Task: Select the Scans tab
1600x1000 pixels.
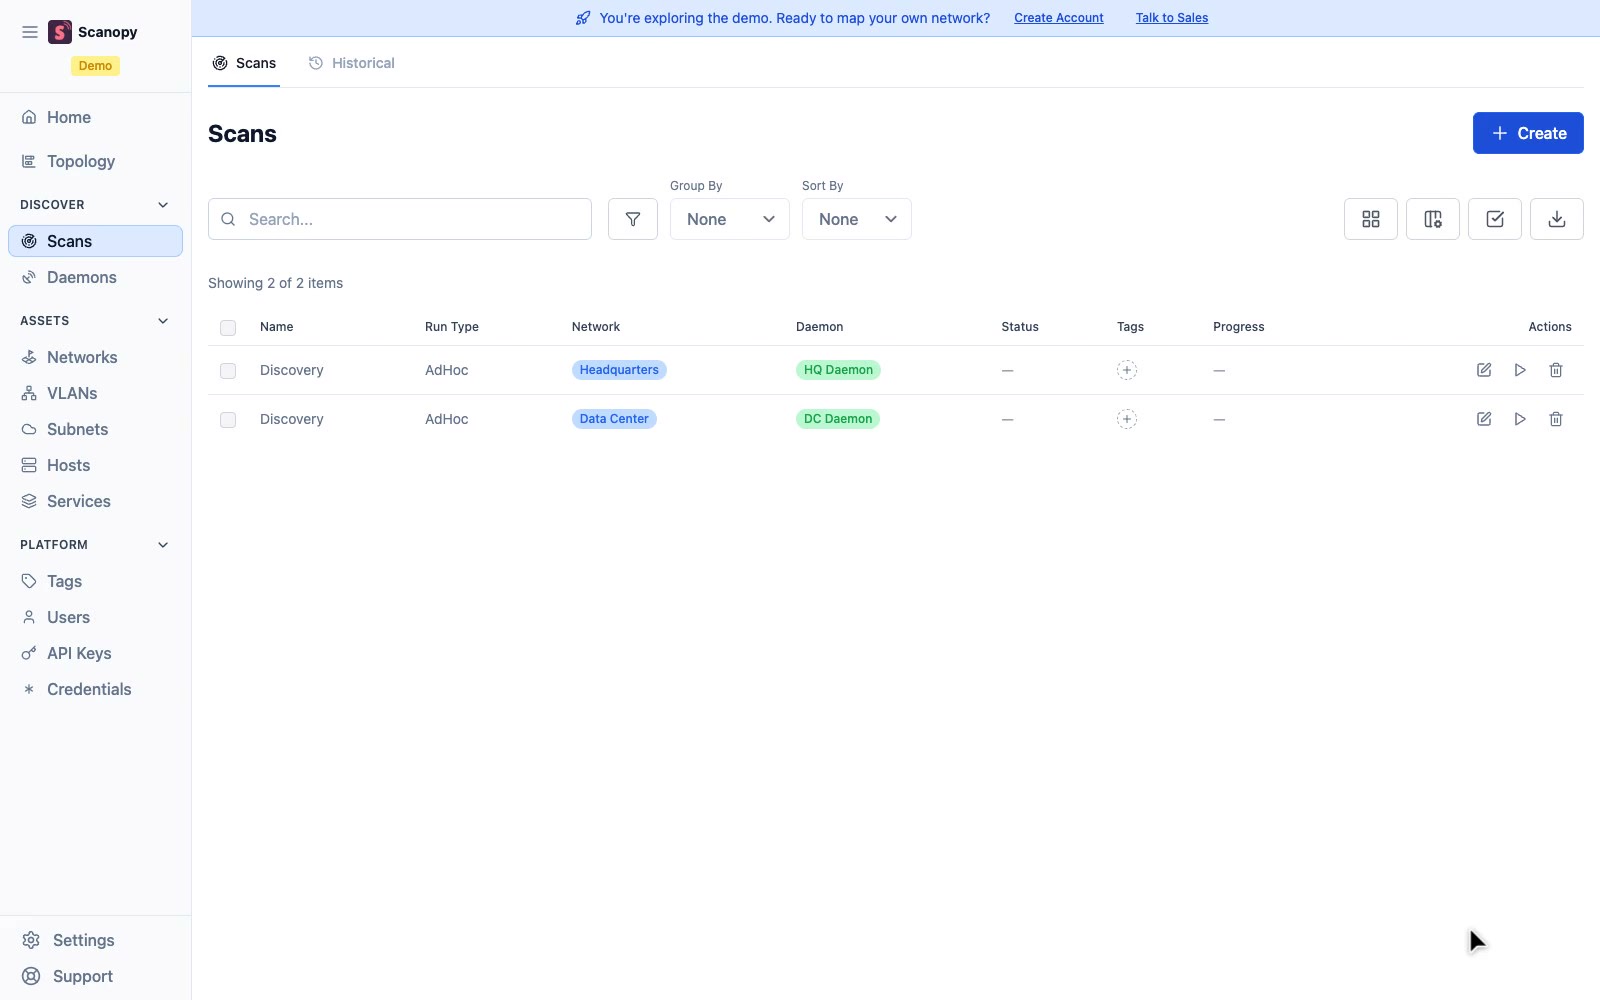Action: 244,63
